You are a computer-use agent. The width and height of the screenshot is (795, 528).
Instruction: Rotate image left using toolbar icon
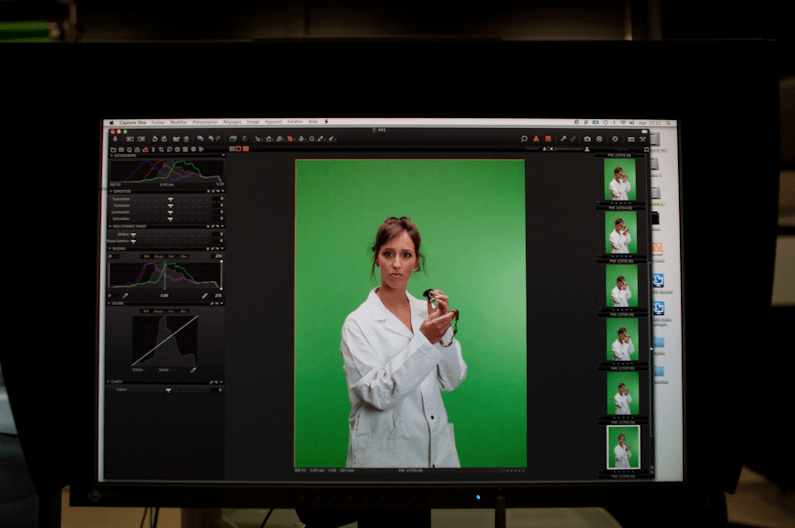(x=155, y=138)
